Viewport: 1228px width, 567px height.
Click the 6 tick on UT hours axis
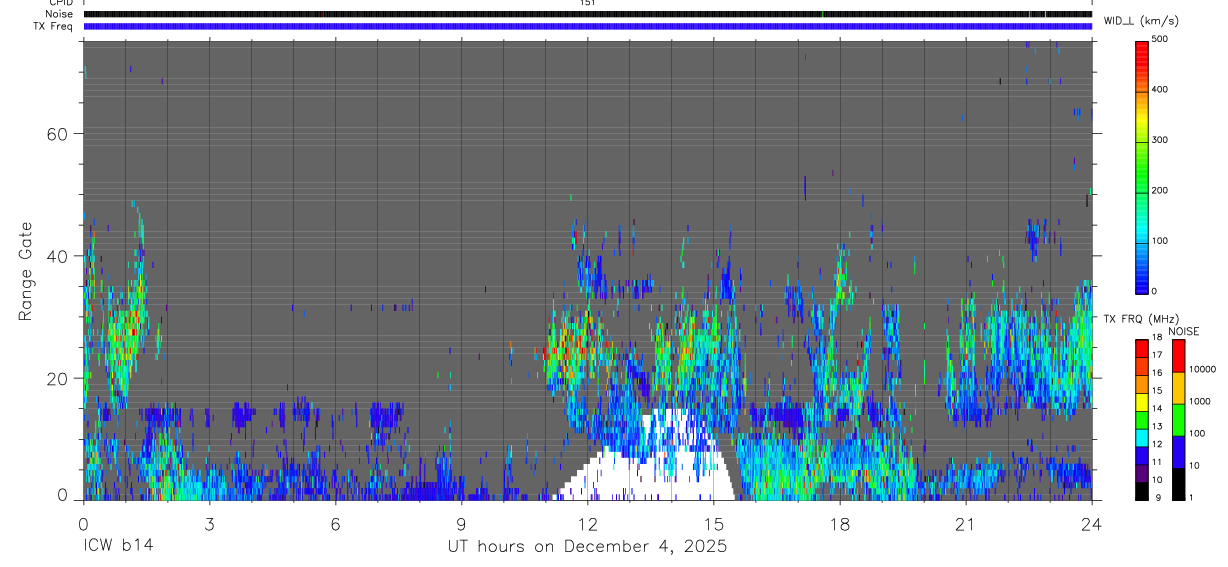335,524
